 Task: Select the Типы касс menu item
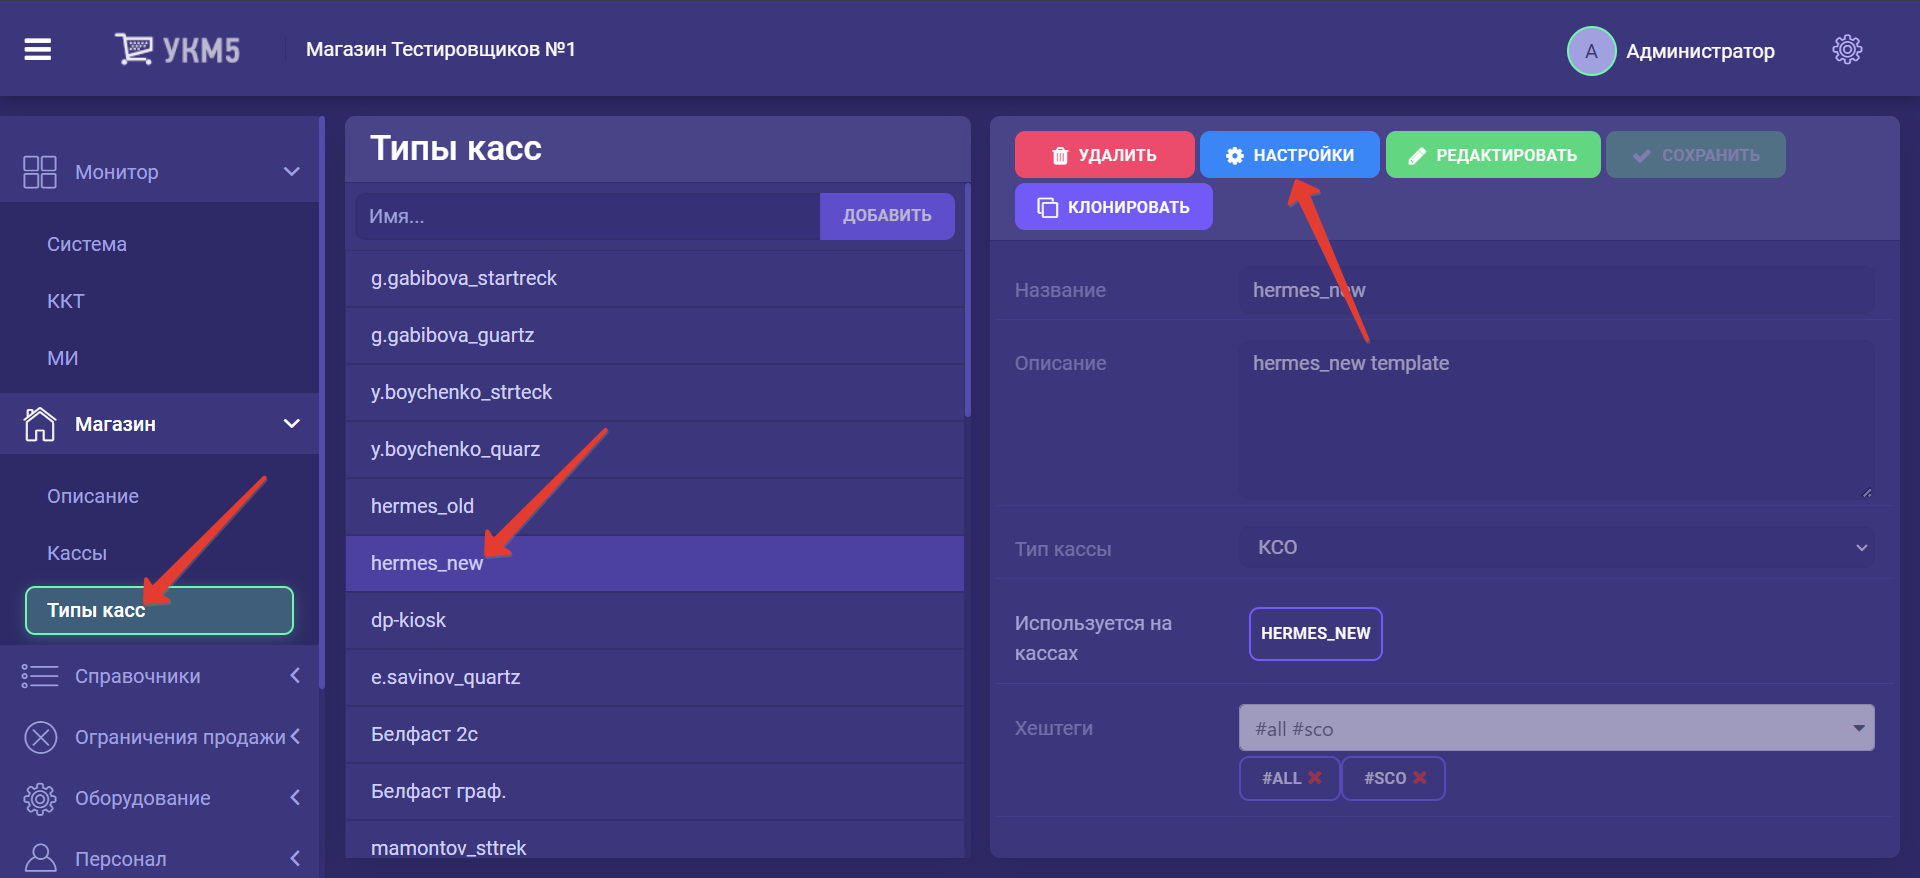point(159,610)
